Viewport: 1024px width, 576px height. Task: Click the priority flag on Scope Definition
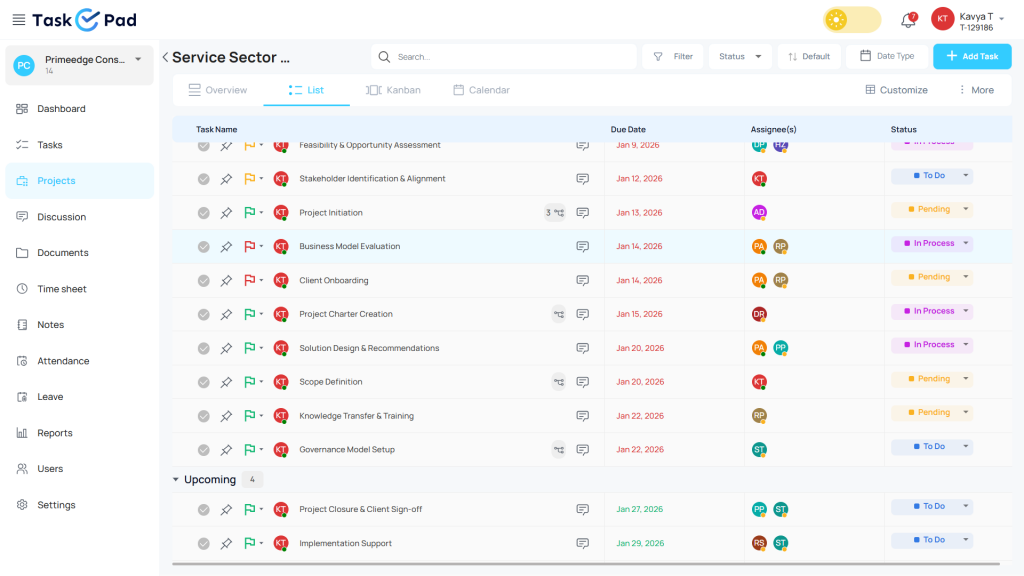coord(249,382)
